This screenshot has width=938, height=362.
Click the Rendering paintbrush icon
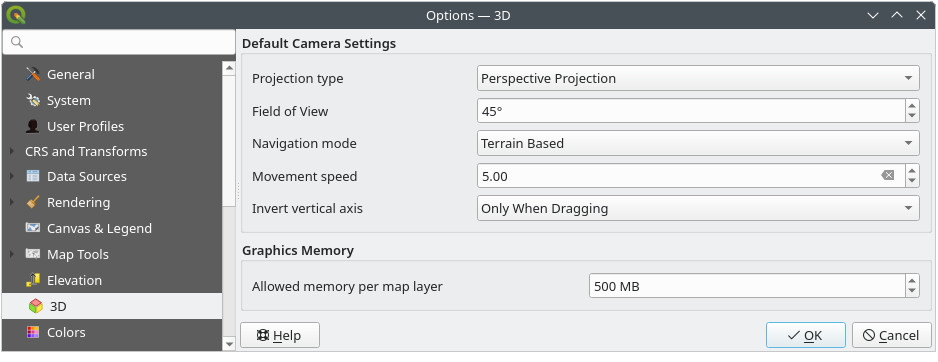pos(33,202)
